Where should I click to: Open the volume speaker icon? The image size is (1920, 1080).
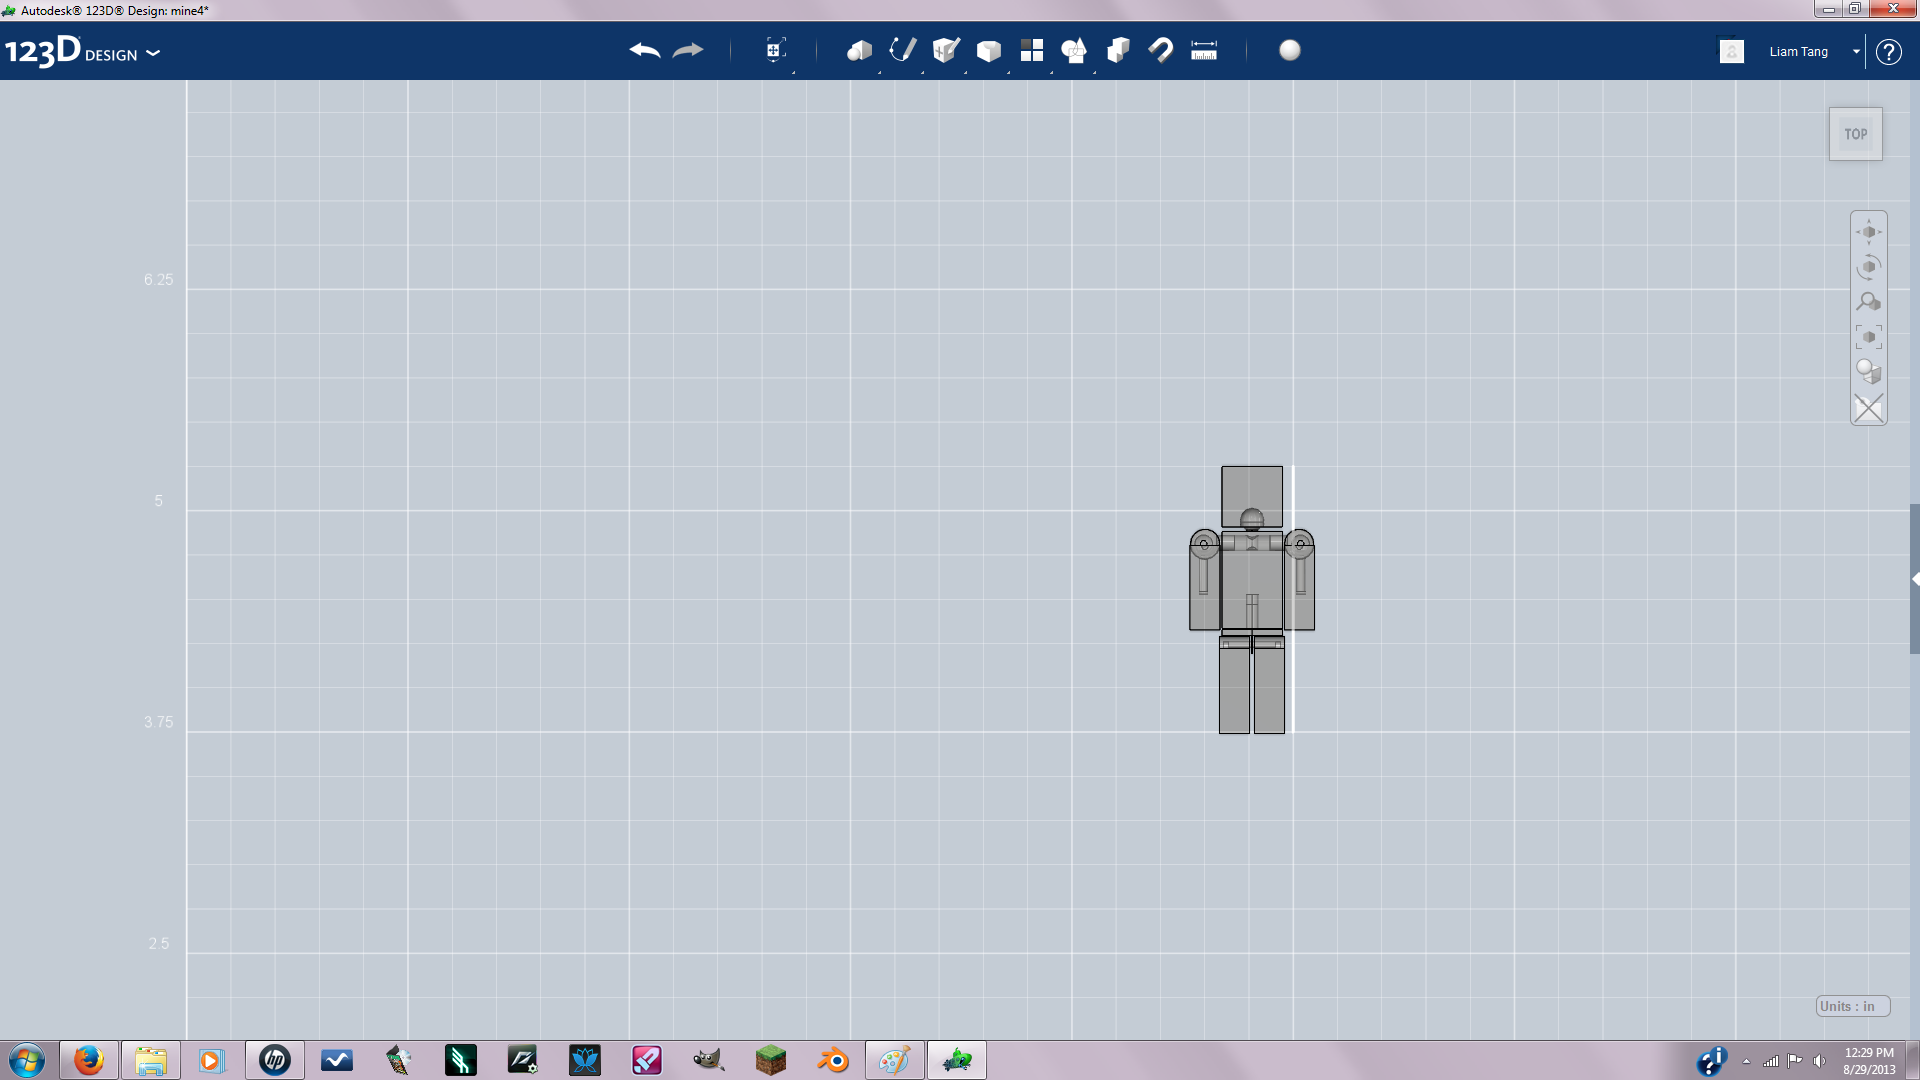coord(1819,1061)
